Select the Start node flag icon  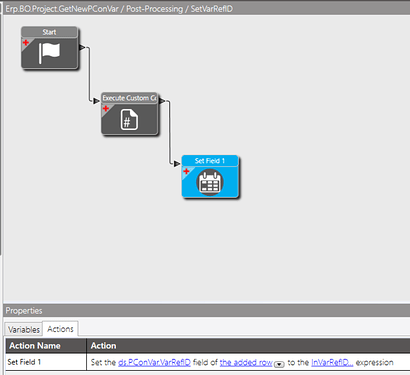coord(50,53)
